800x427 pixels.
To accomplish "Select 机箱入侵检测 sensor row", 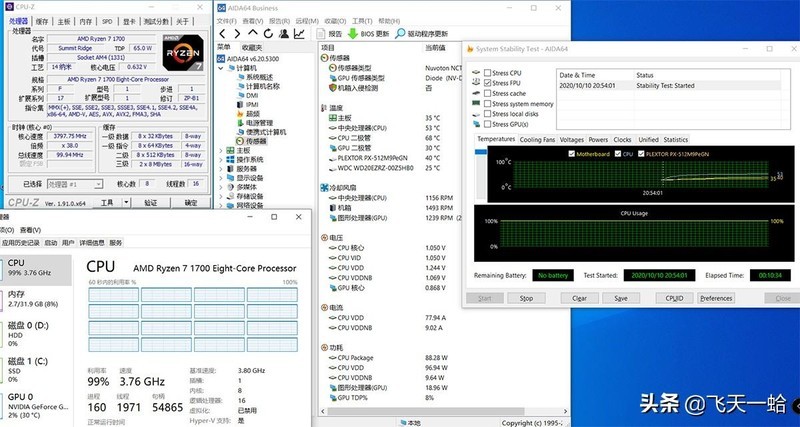I will click(382, 88).
